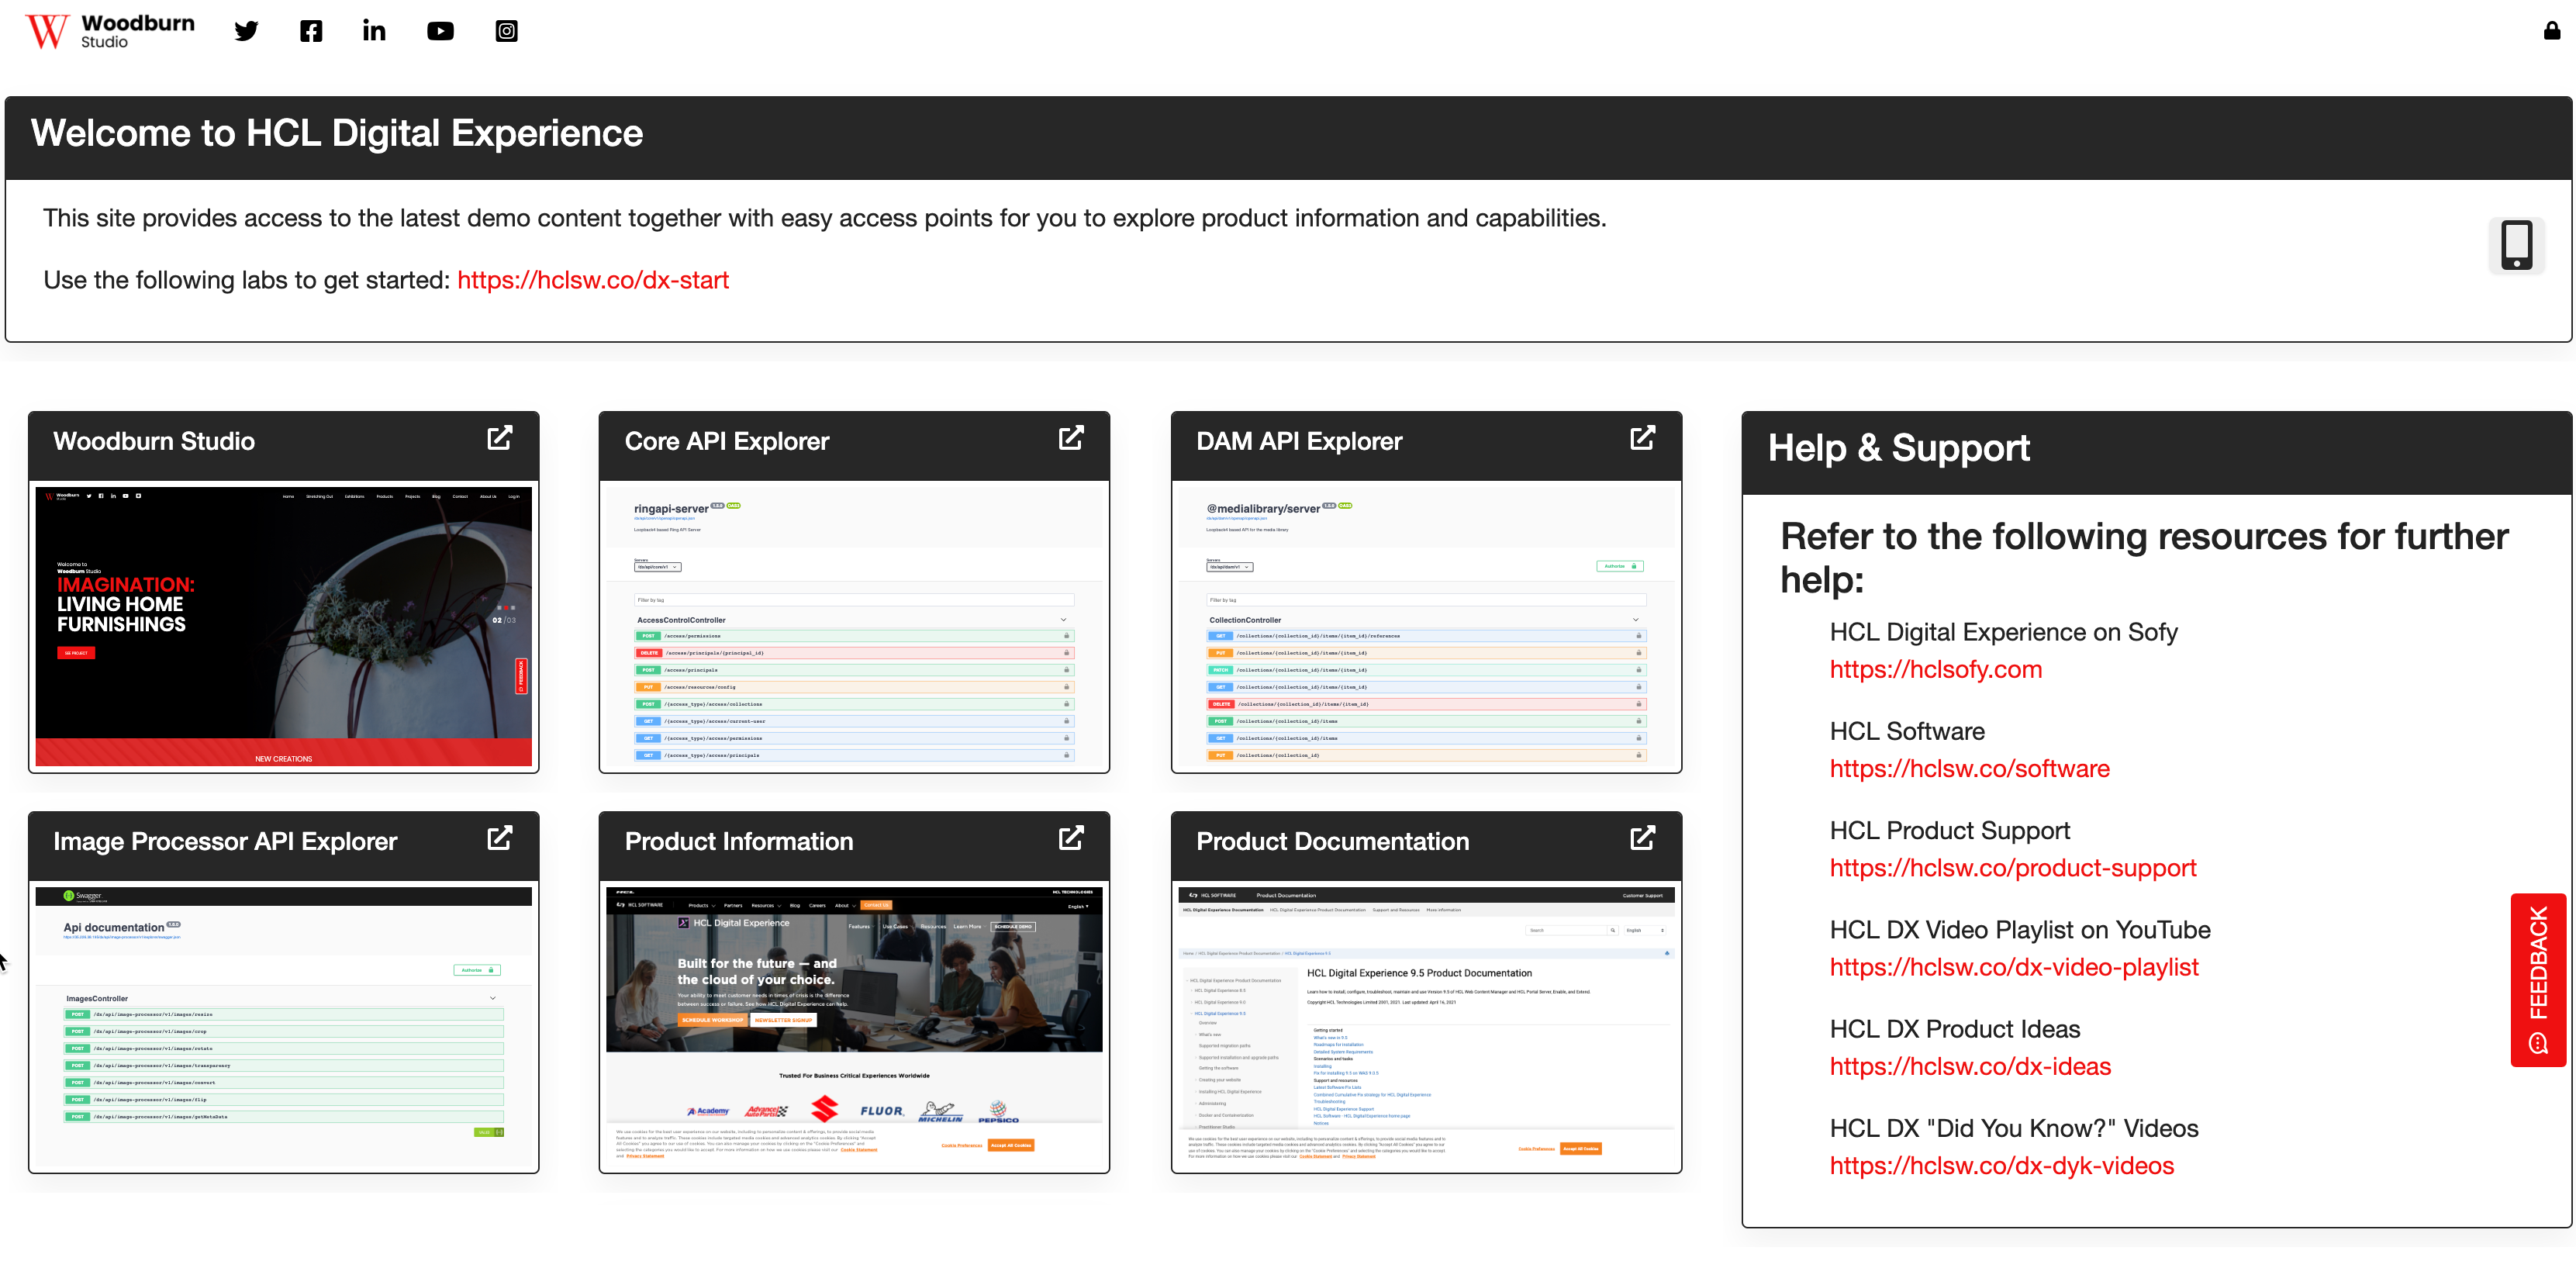The image size is (2576, 1261).
Task: Click the Product Information card title
Action: 739,841
